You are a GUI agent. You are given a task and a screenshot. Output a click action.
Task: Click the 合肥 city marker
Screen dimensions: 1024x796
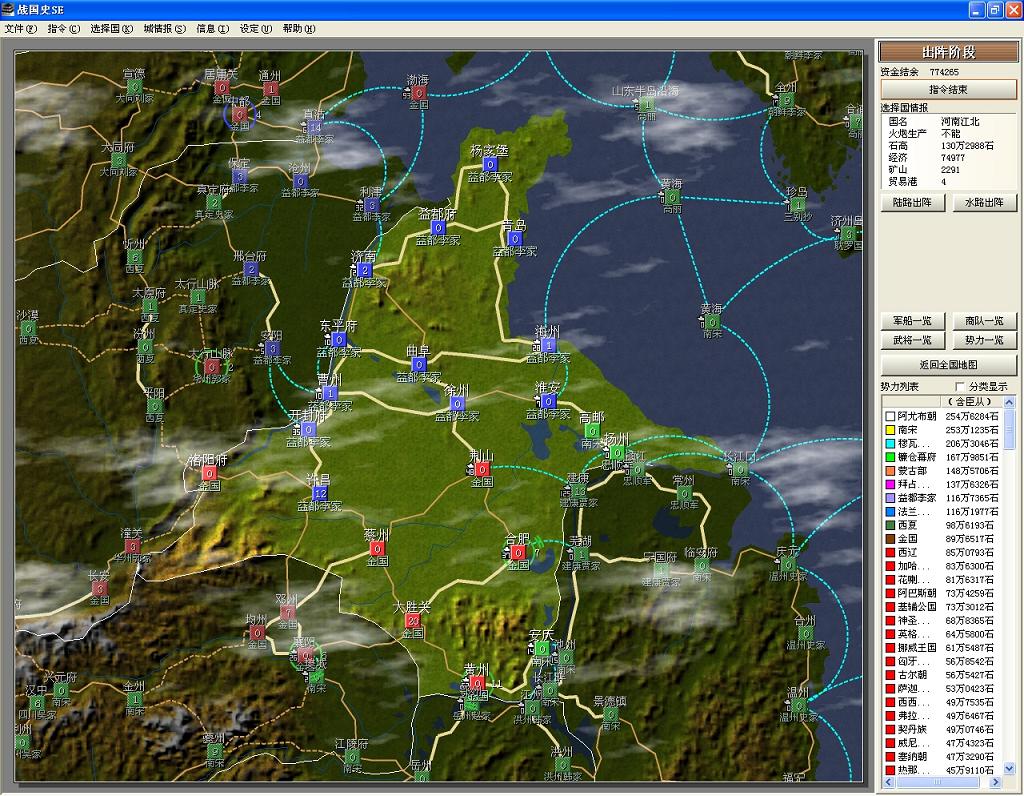coord(517,552)
